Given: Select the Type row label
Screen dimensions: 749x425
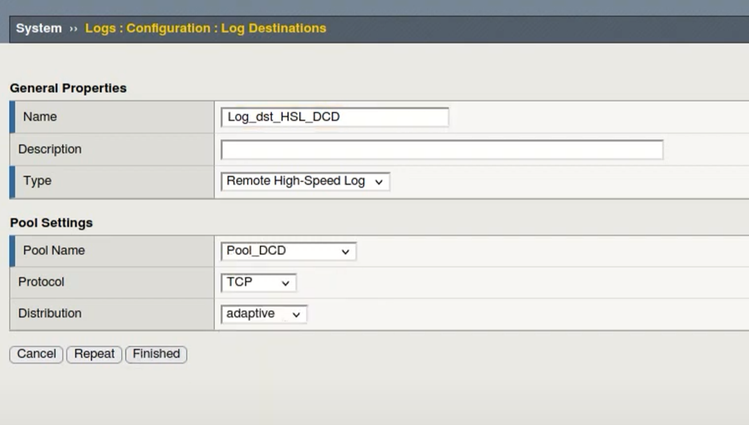Looking at the screenshot, I should tap(37, 181).
